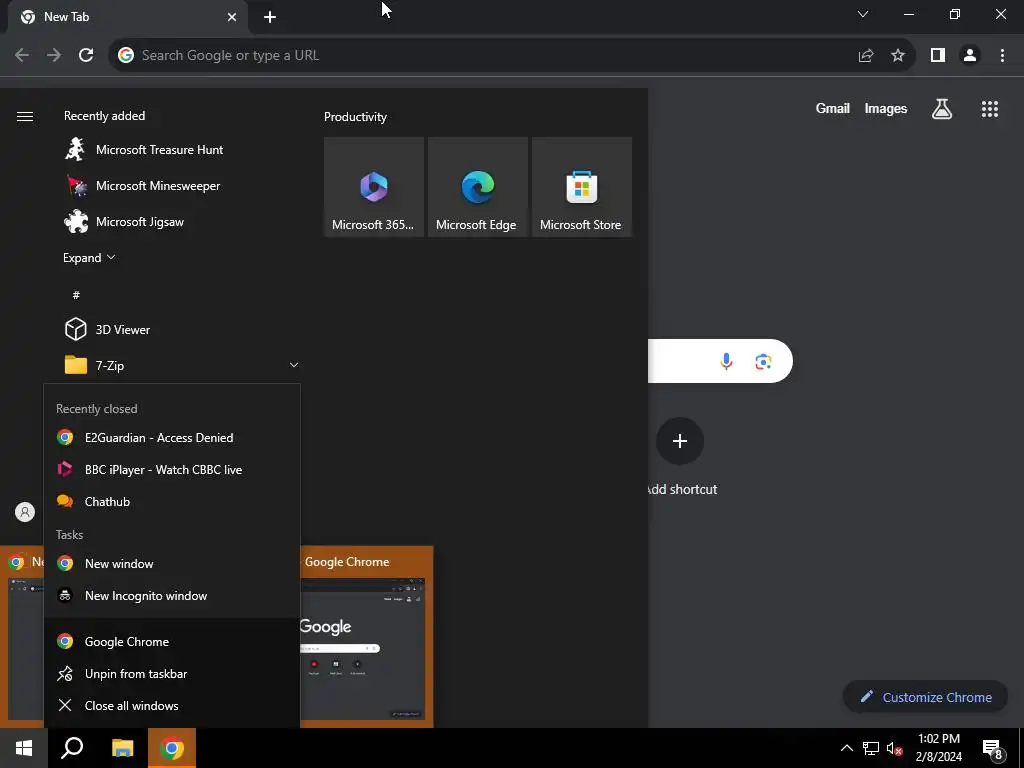Select Google Chrome in the jump list
The image size is (1024, 768).
click(172, 641)
